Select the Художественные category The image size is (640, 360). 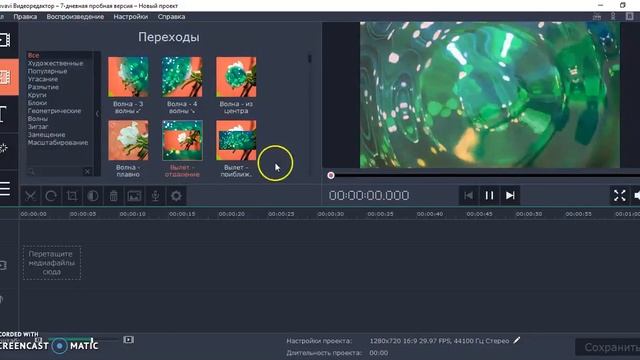(x=56, y=63)
